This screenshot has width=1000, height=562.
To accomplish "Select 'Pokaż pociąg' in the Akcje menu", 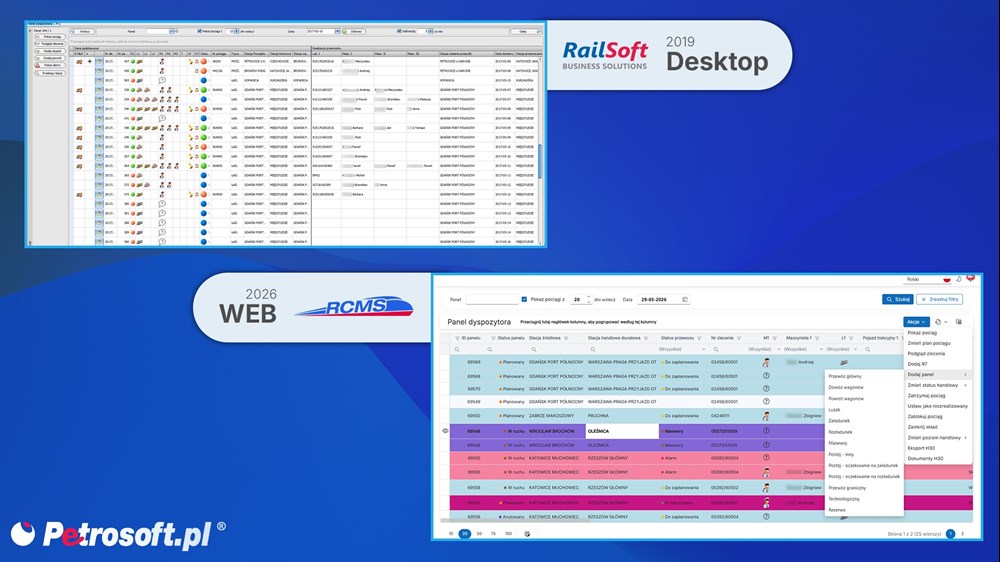I will [922, 333].
